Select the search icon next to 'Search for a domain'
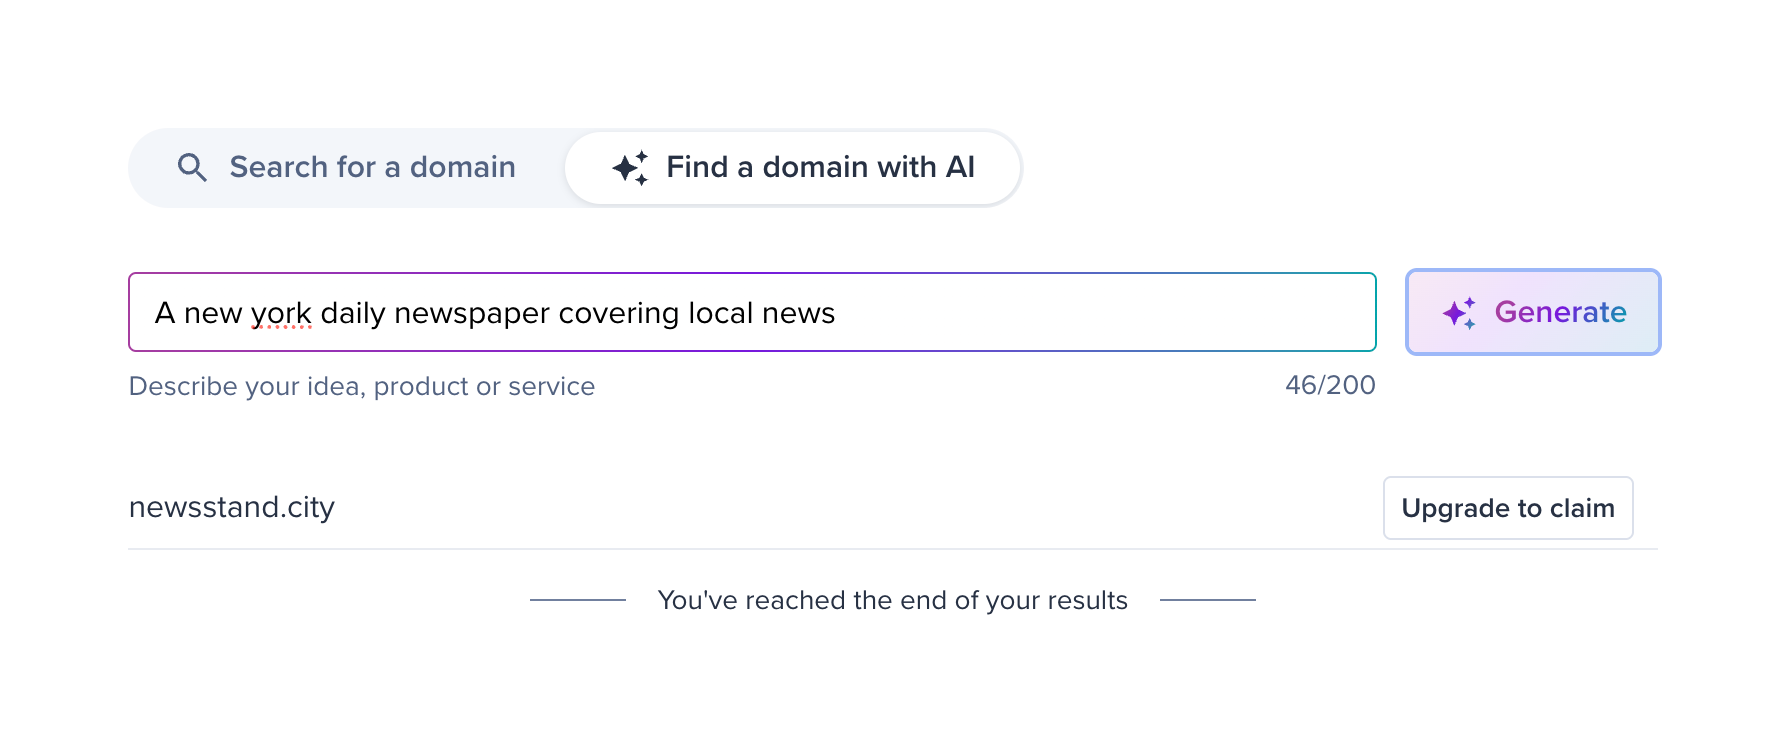The width and height of the screenshot is (1790, 743). point(192,167)
